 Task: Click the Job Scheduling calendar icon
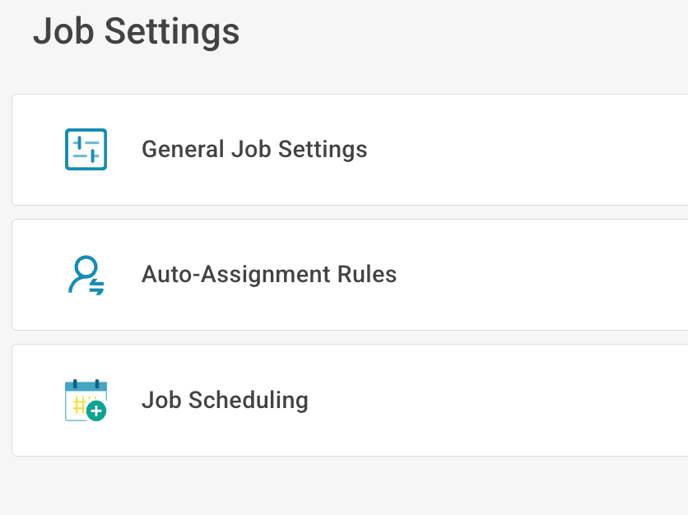tap(85, 400)
